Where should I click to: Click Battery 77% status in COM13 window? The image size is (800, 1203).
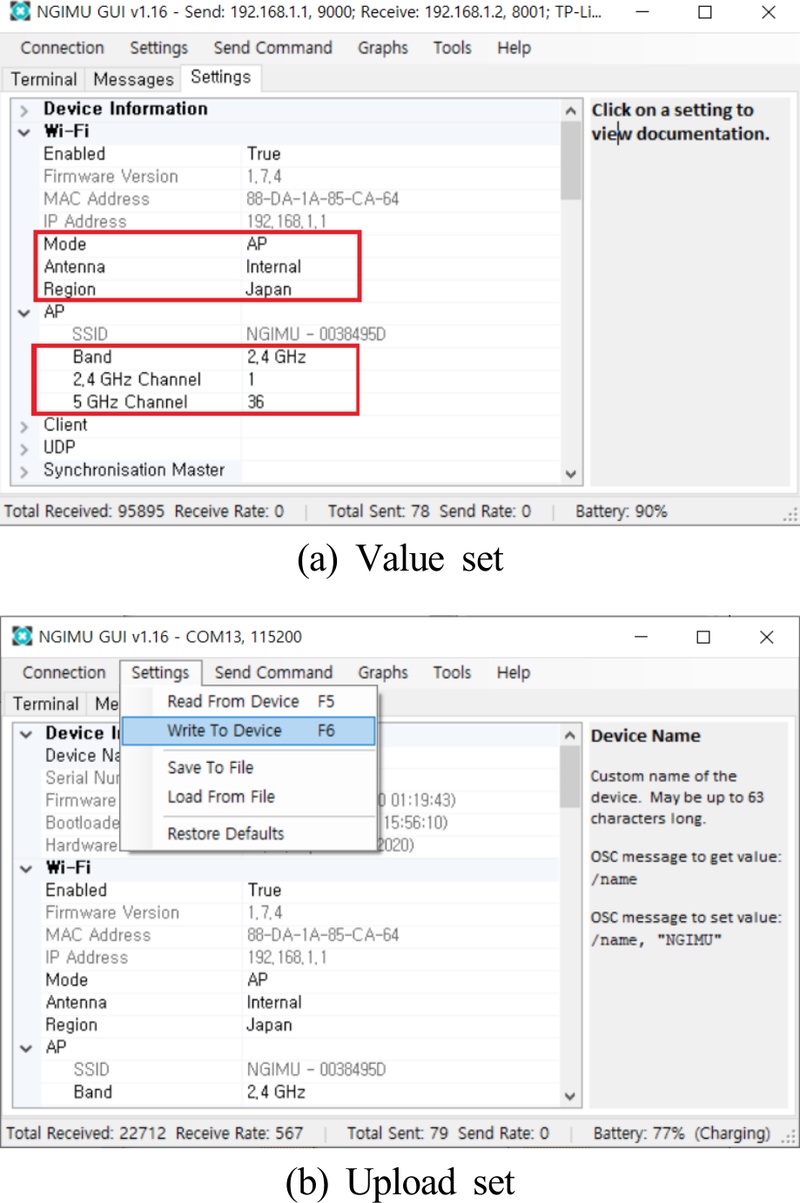tap(682, 1134)
